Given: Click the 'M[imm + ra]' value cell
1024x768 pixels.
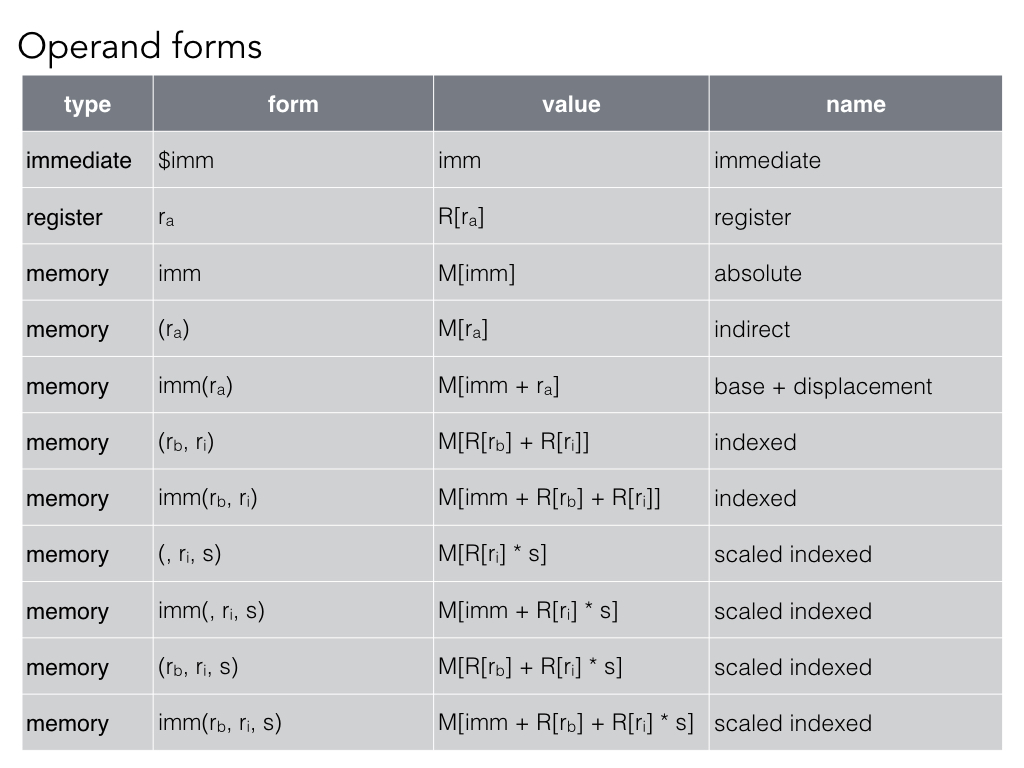Looking at the screenshot, I should pos(498,386).
